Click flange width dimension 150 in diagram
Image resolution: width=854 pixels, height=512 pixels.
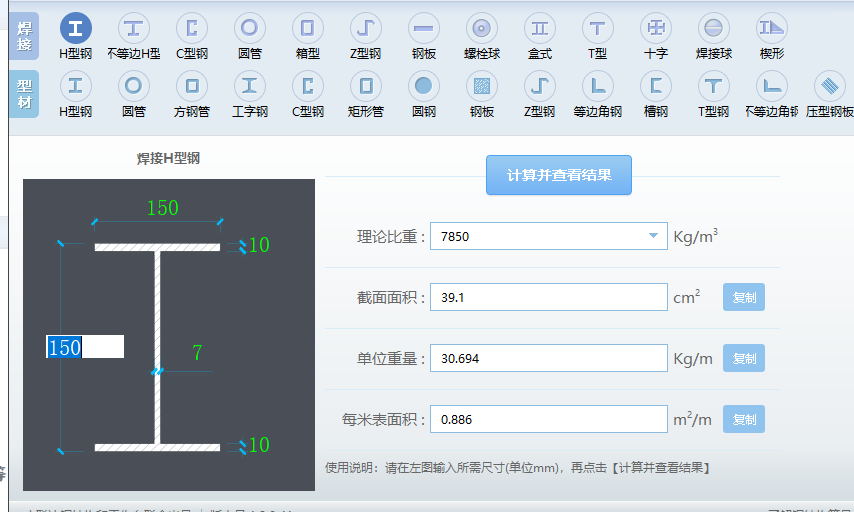click(x=162, y=208)
